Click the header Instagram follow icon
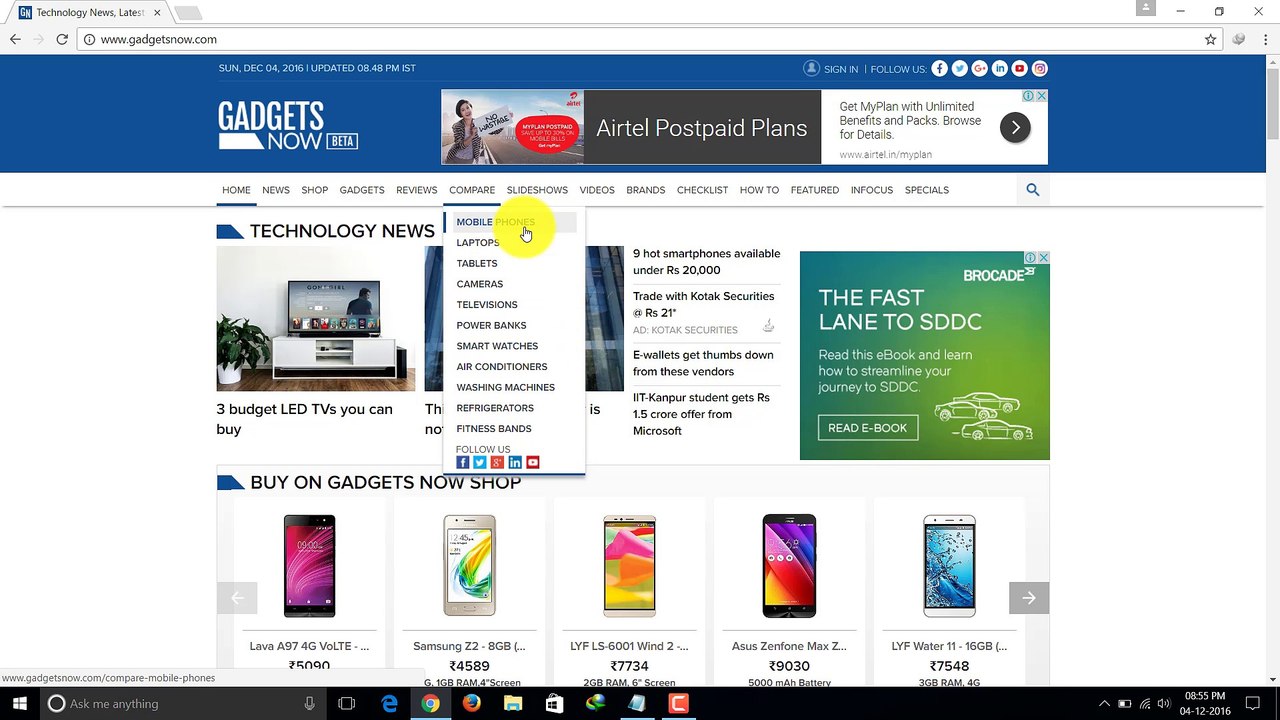The width and height of the screenshot is (1280, 720). [1040, 69]
